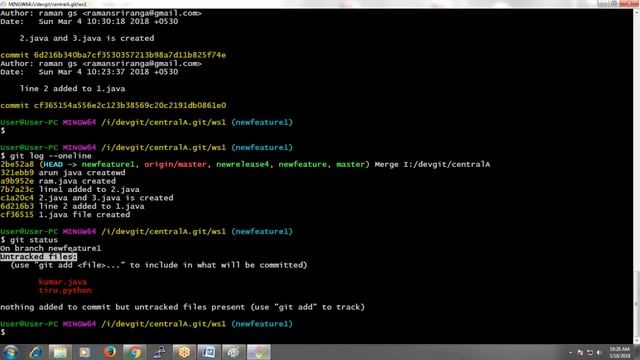The width and height of the screenshot is (640, 360).
Task: Open the gray tools taskbar app
Action: pyautogui.click(x=233, y=352)
